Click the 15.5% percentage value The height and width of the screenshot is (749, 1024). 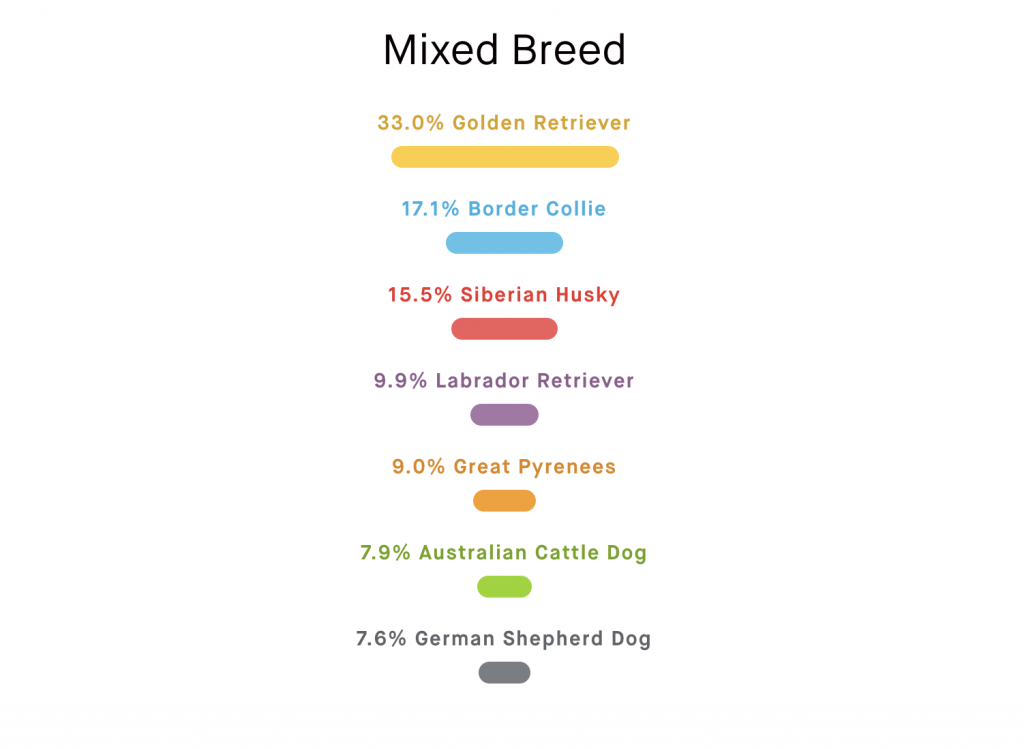tap(420, 295)
